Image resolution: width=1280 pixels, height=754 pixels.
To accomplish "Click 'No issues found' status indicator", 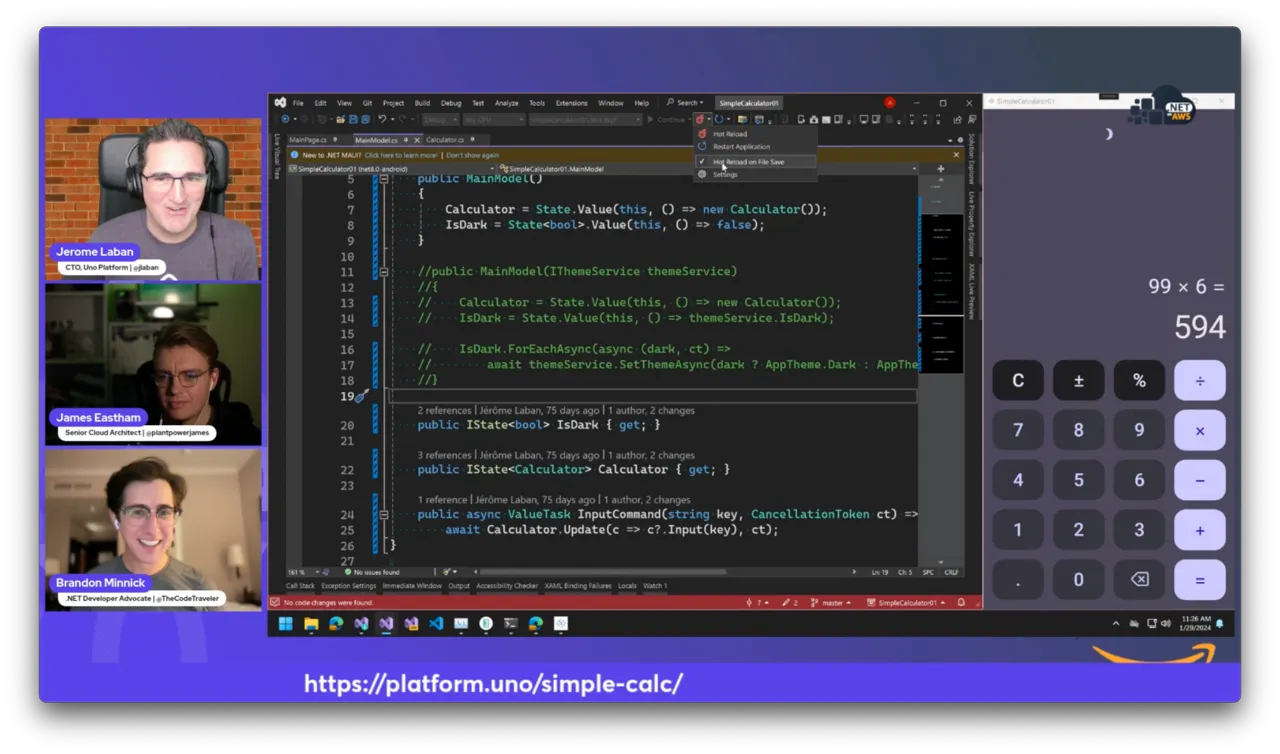I will coord(370,572).
